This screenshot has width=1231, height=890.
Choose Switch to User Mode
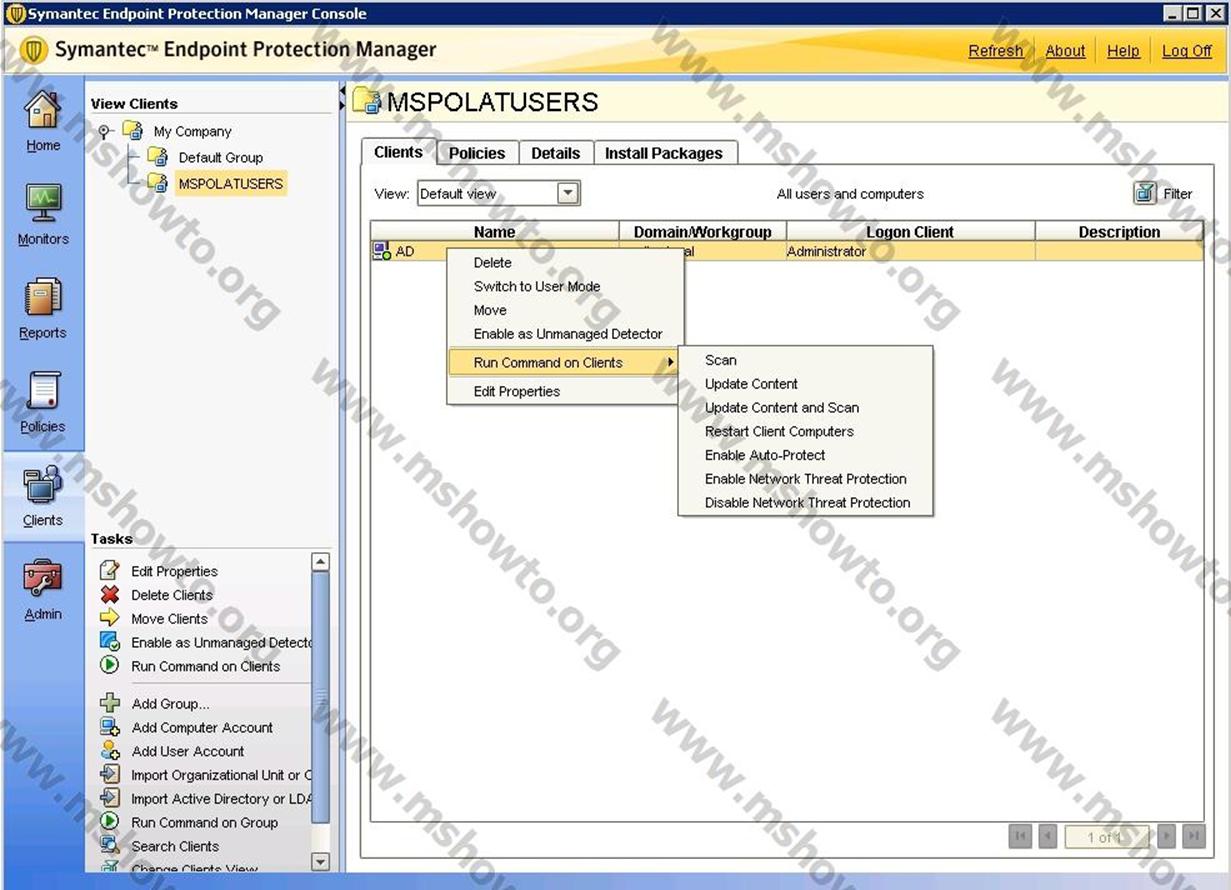pyautogui.click(x=565, y=286)
